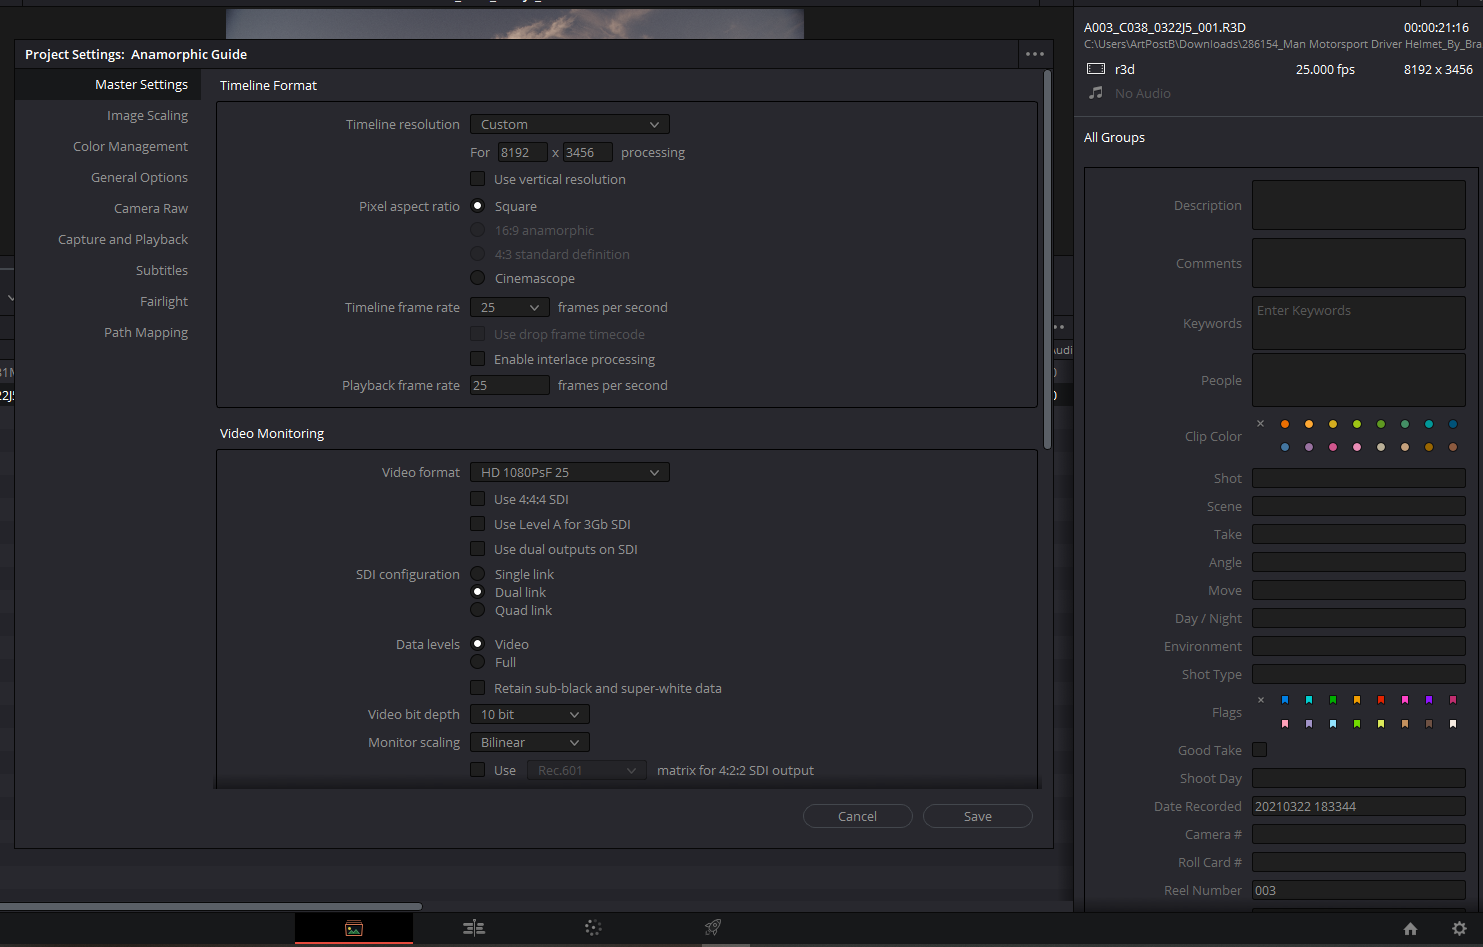
Task: Assign the orange clip color swatch
Action: click(1285, 423)
